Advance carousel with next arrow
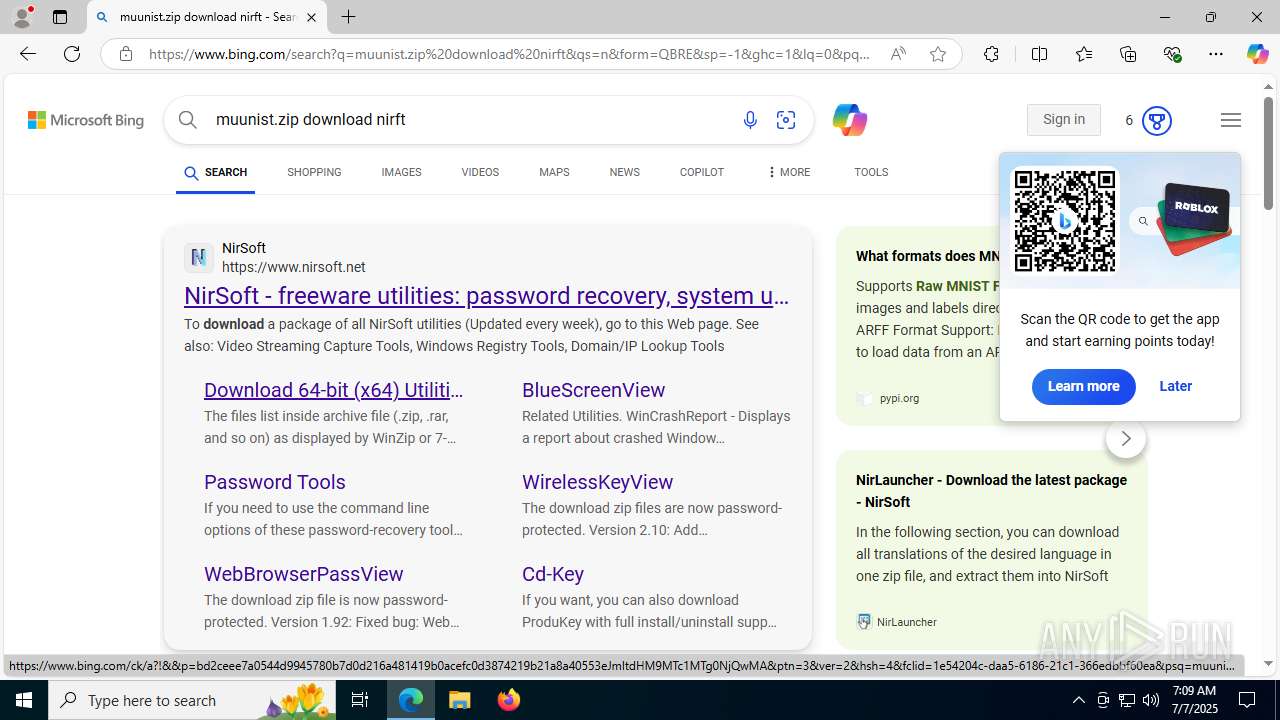This screenshot has width=1280, height=720. [1125, 439]
